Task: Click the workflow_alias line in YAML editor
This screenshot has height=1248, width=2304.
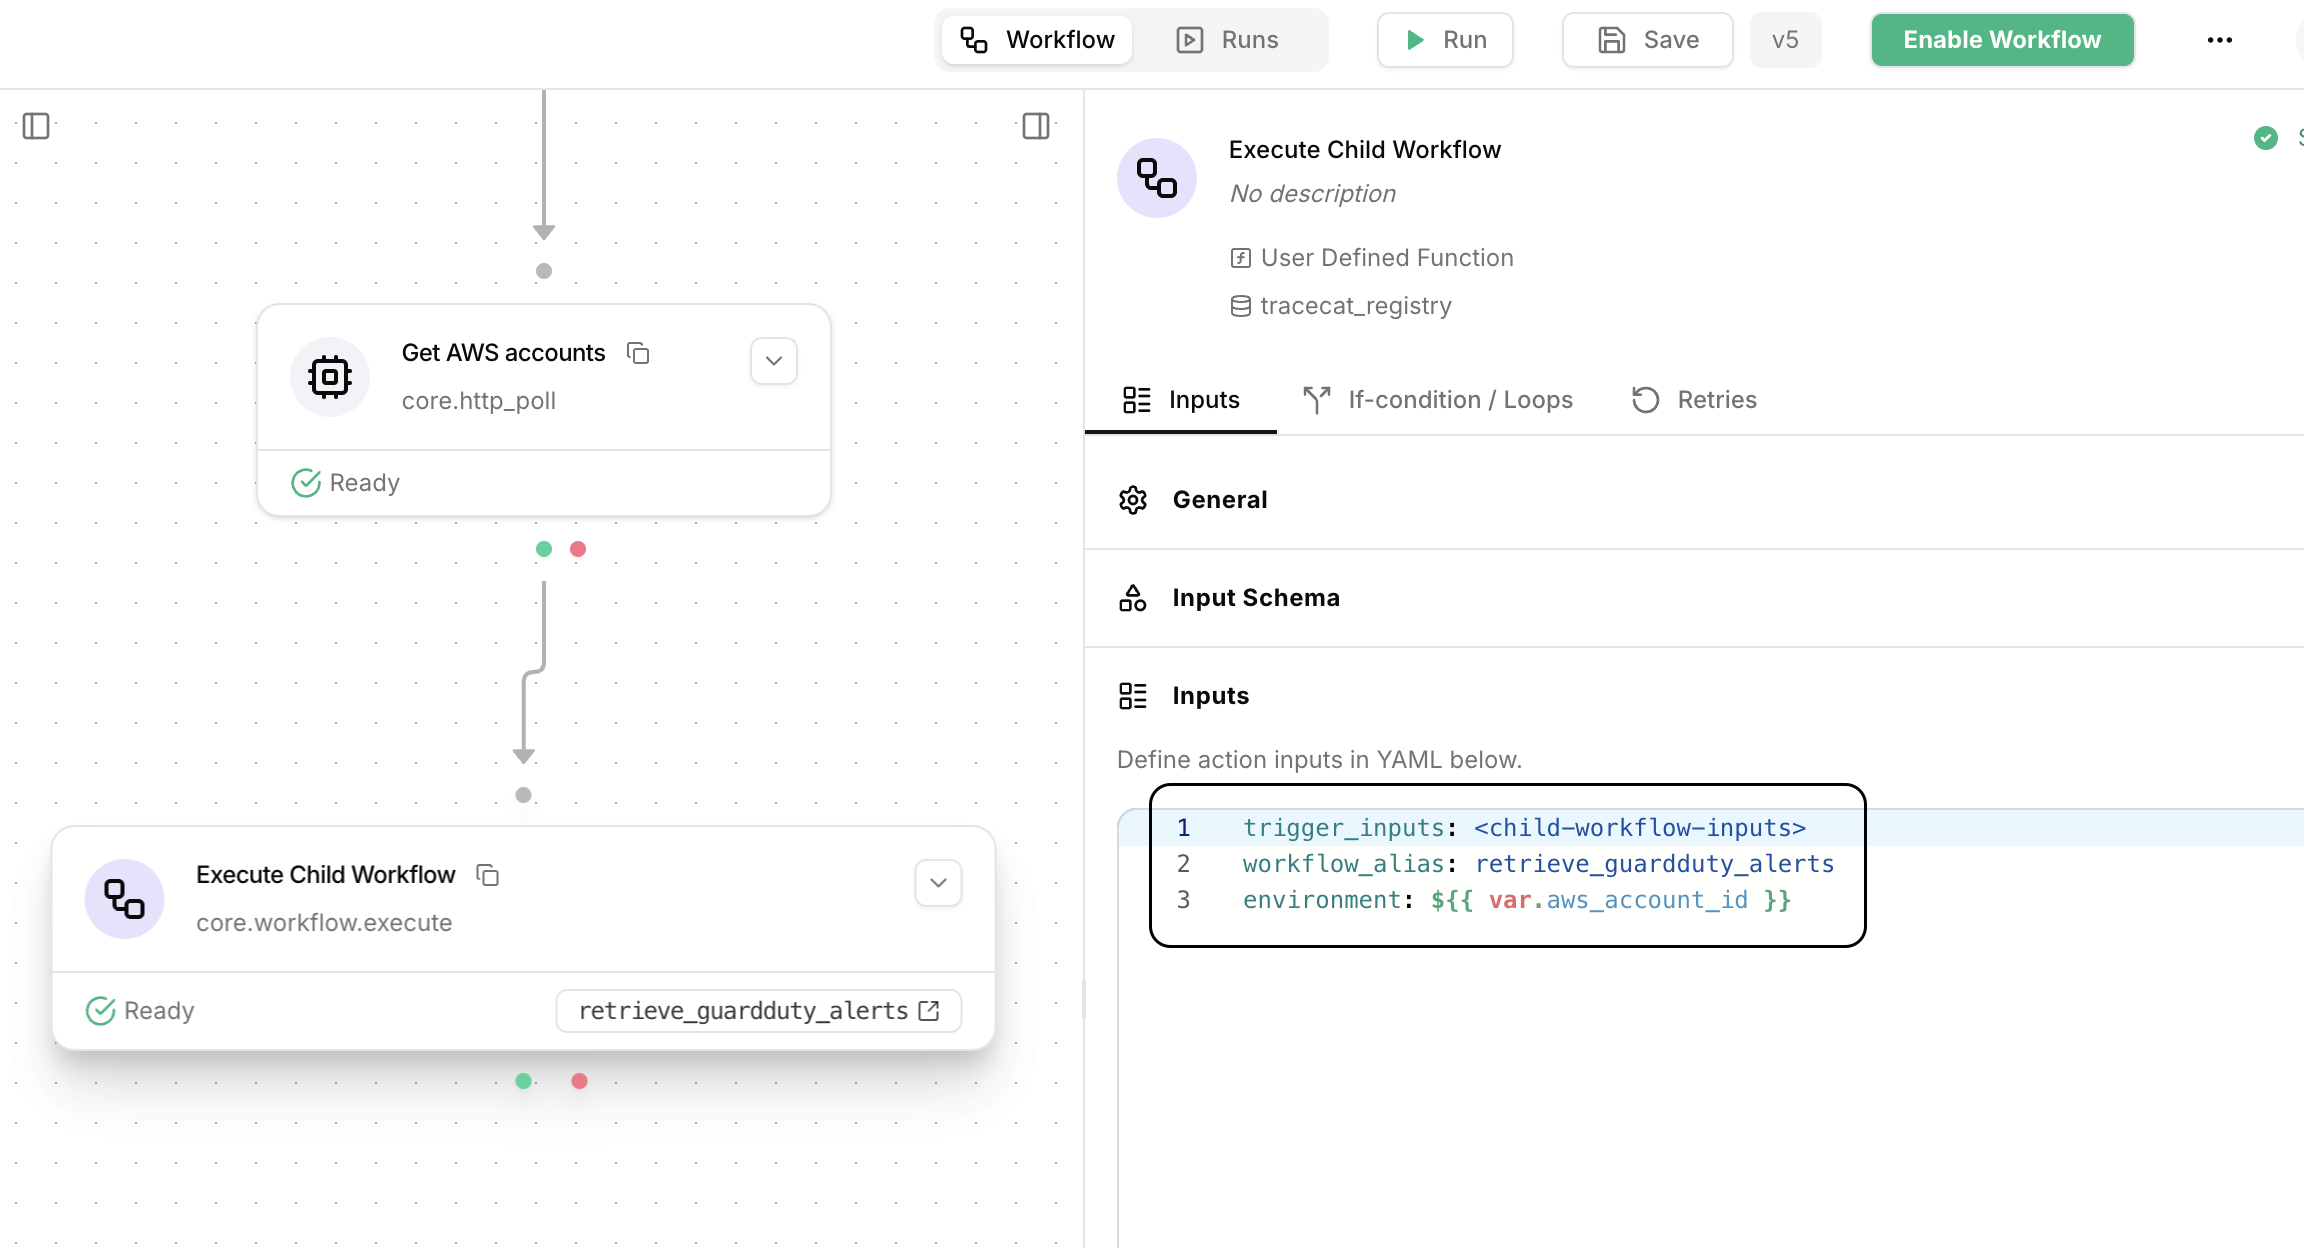Action: (1538, 864)
